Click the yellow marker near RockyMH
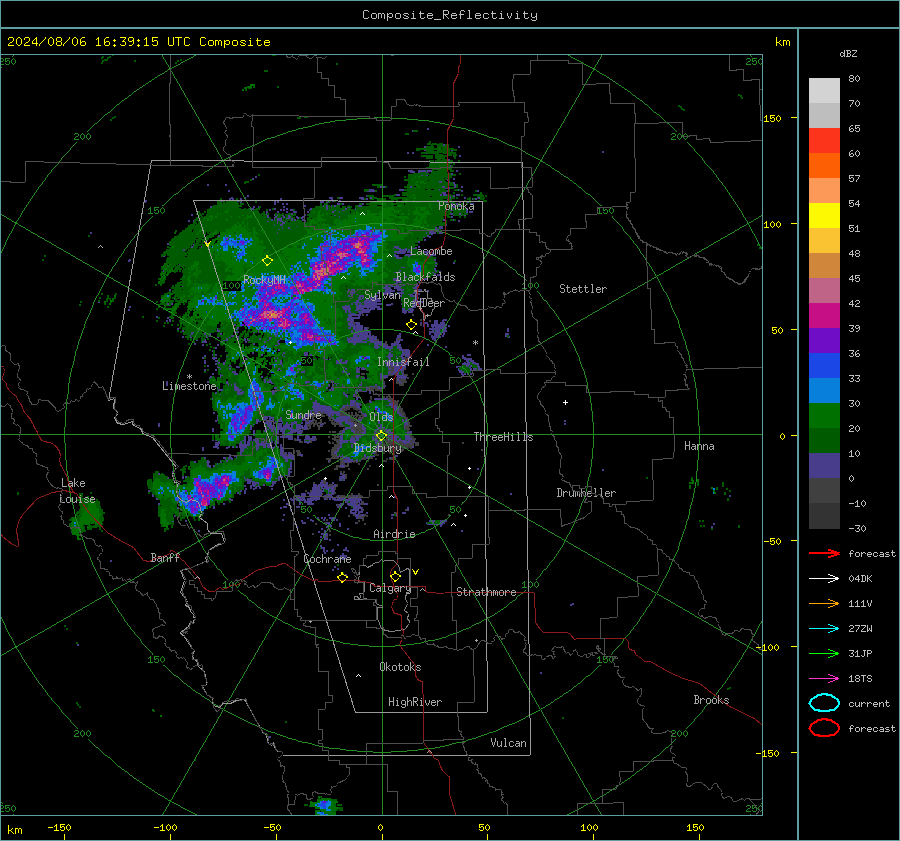This screenshot has width=900, height=841. [x=267, y=261]
